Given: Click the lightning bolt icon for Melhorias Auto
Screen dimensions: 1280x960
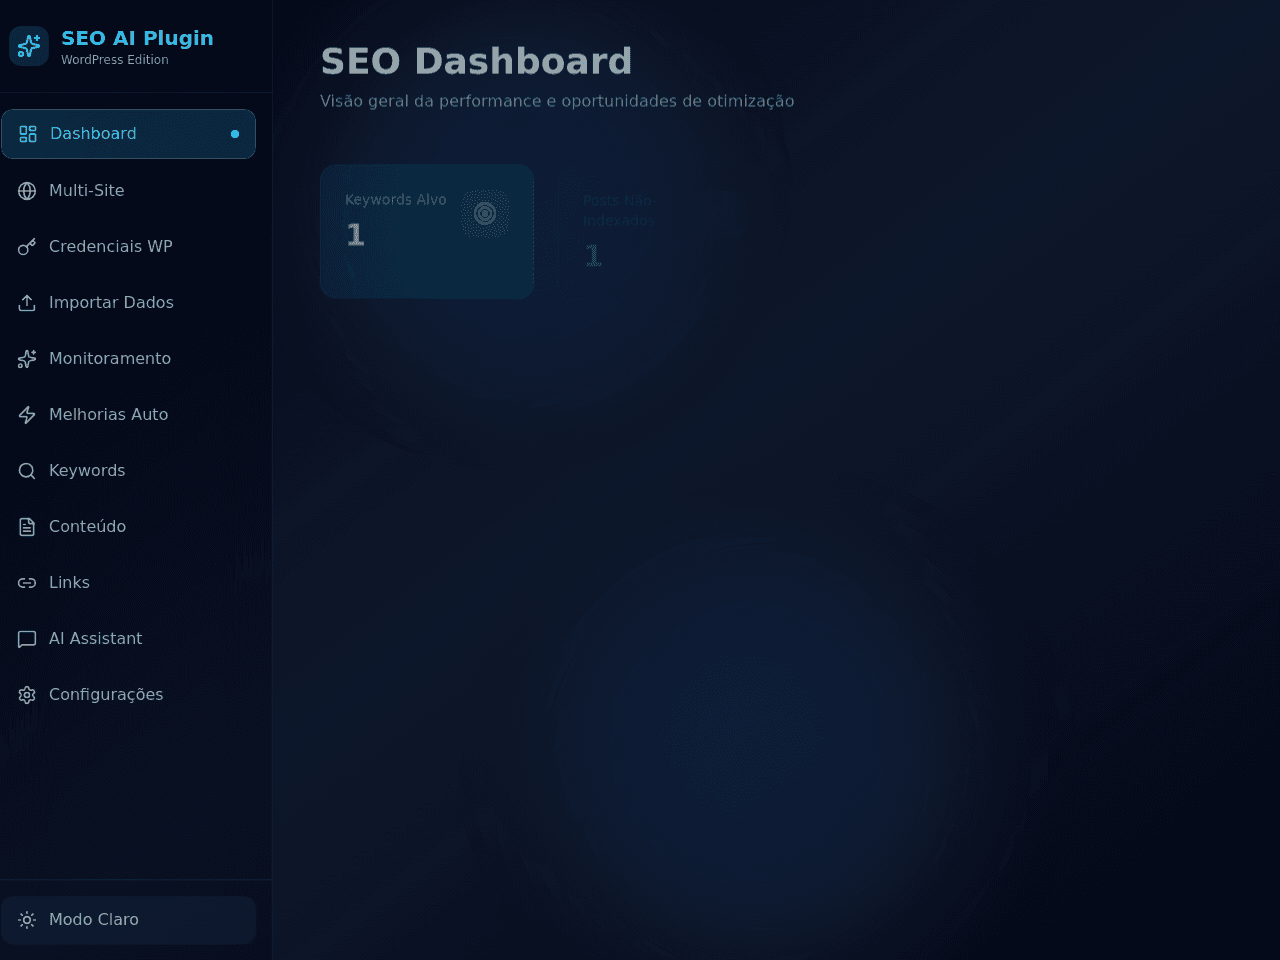Looking at the screenshot, I should (x=27, y=415).
